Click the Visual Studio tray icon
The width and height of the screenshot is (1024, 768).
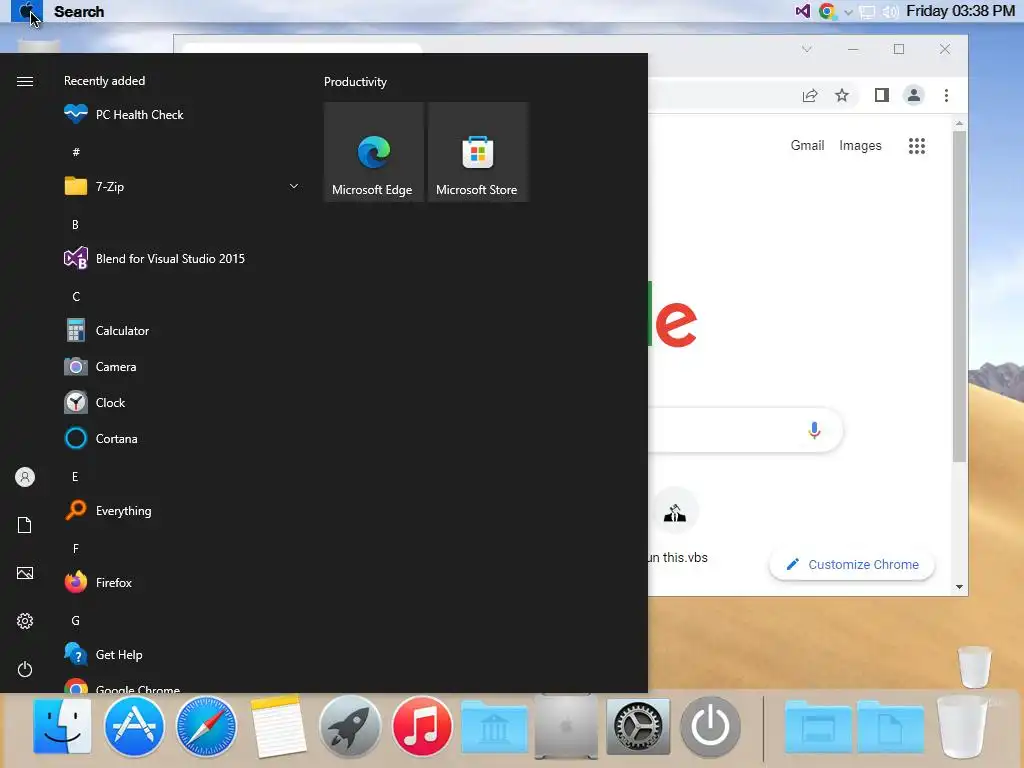pos(803,11)
